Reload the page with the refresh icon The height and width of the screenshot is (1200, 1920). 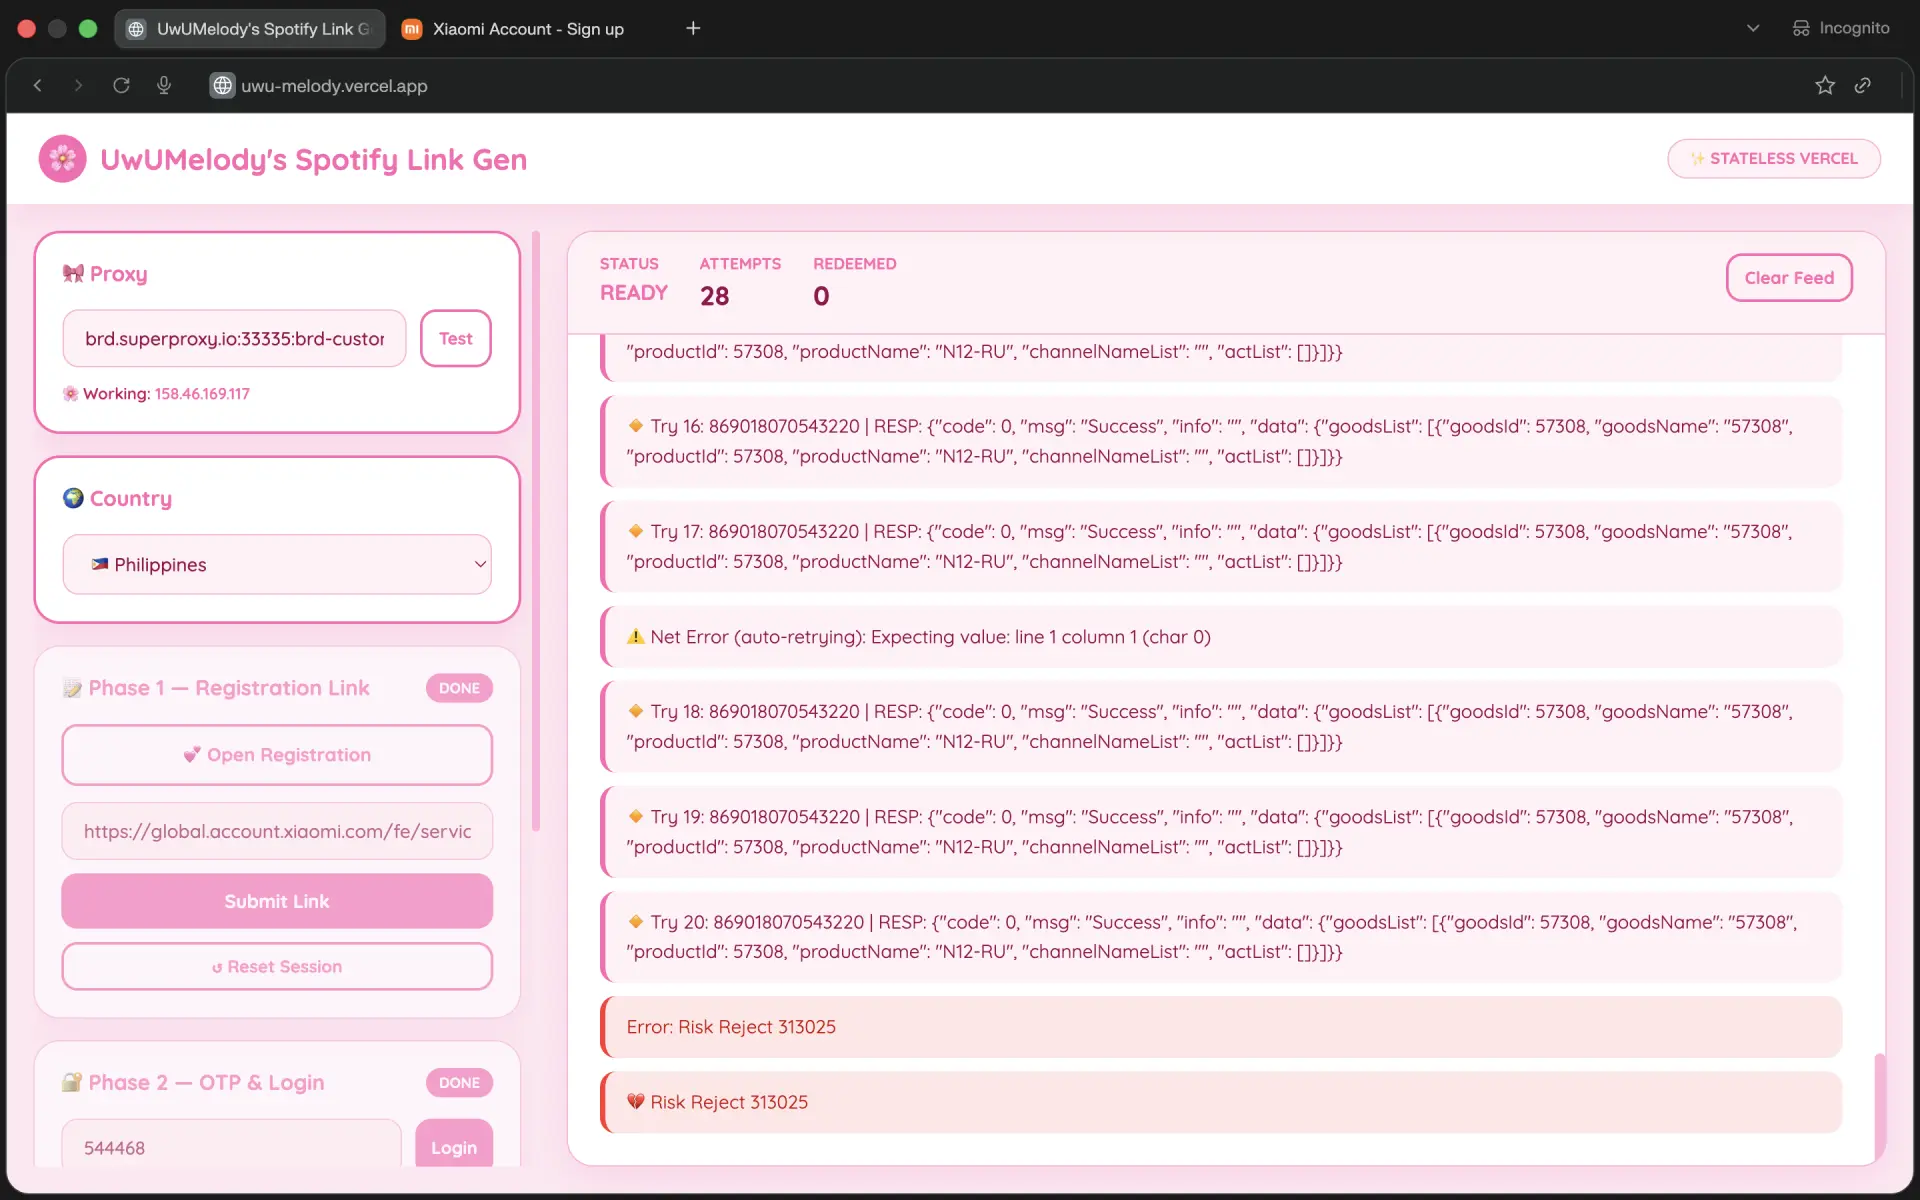(x=121, y=86)
